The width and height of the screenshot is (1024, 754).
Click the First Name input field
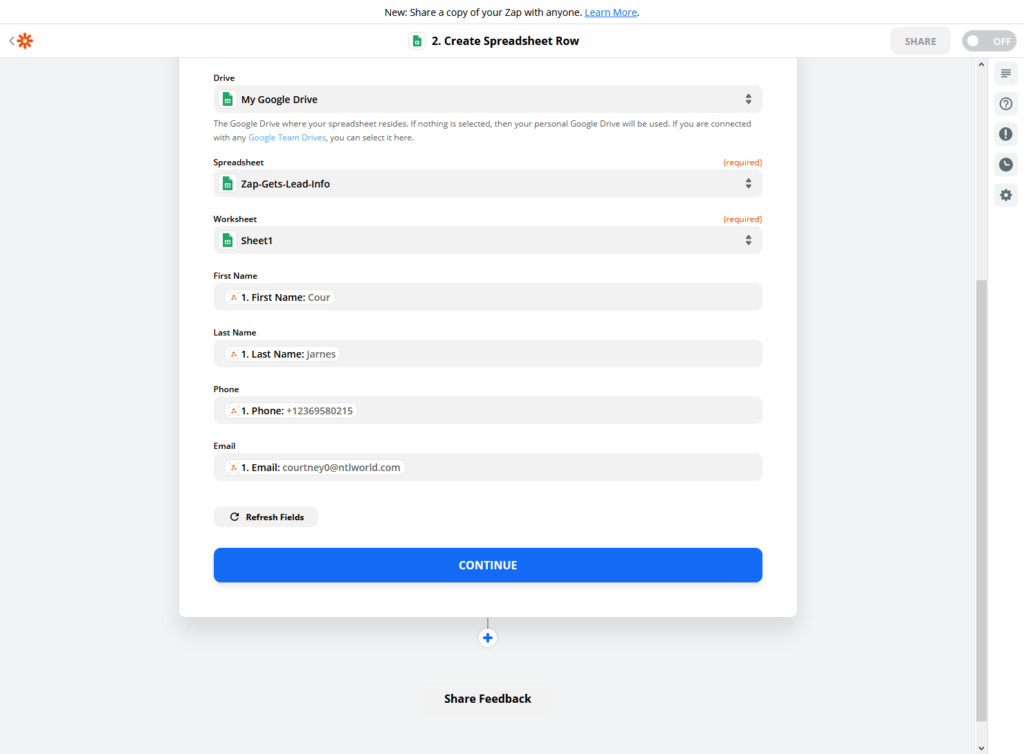pos(487,297)
